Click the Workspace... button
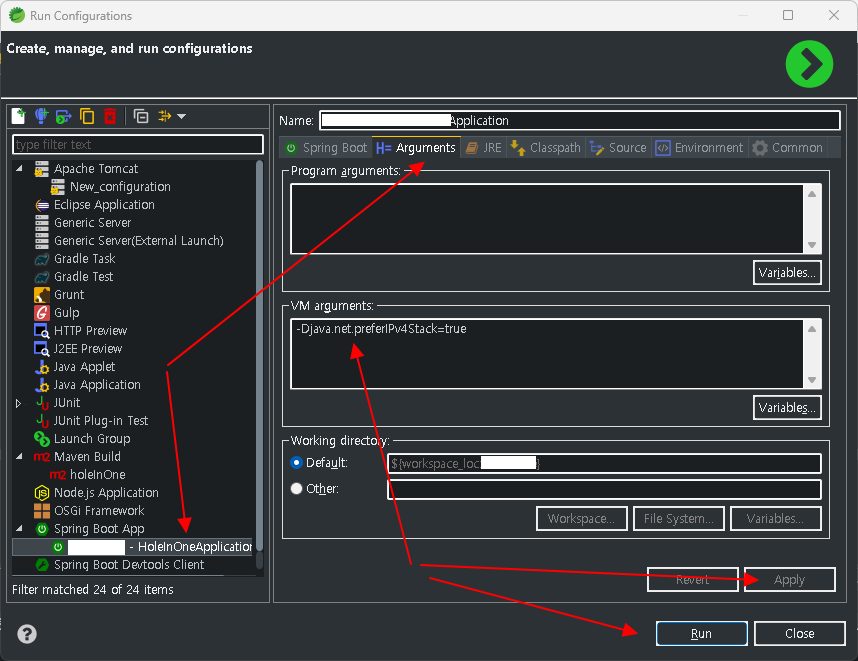858x661 pixels. point(581,519)
